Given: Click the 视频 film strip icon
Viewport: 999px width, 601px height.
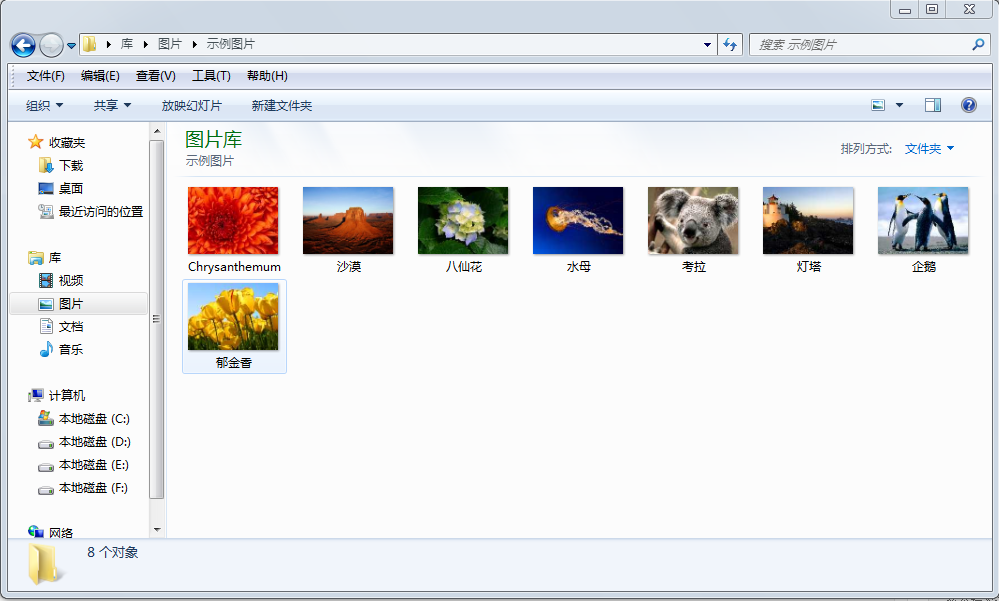Looking at the screenshot, I should 46,280.
